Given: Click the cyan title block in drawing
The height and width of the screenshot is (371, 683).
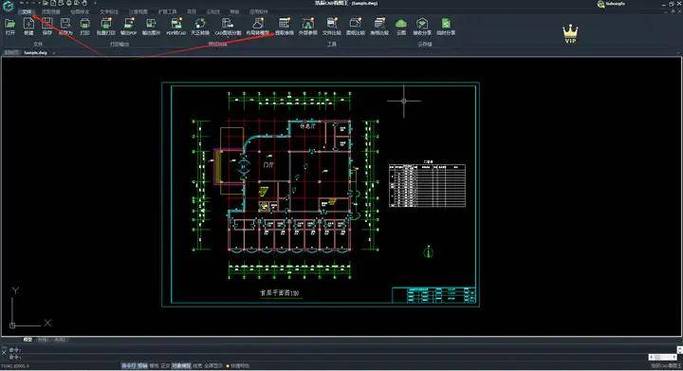Looking at the screenshot, I should click(434, 295).
